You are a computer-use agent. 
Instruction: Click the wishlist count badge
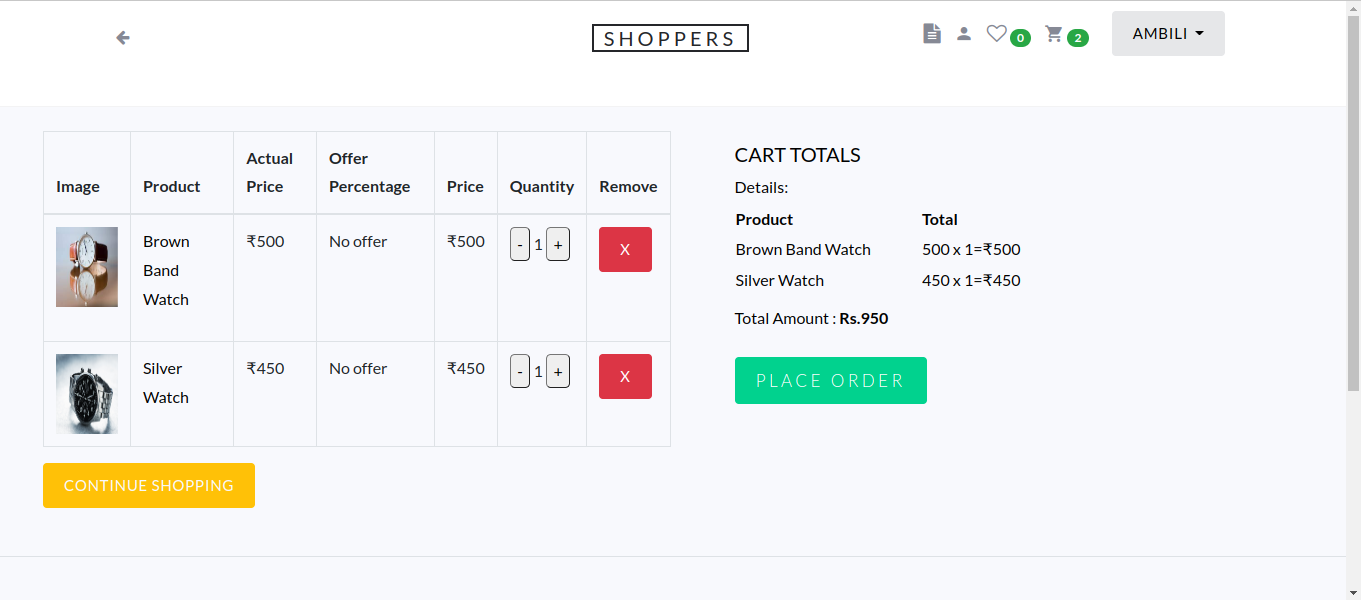(x=1019, y=38)
